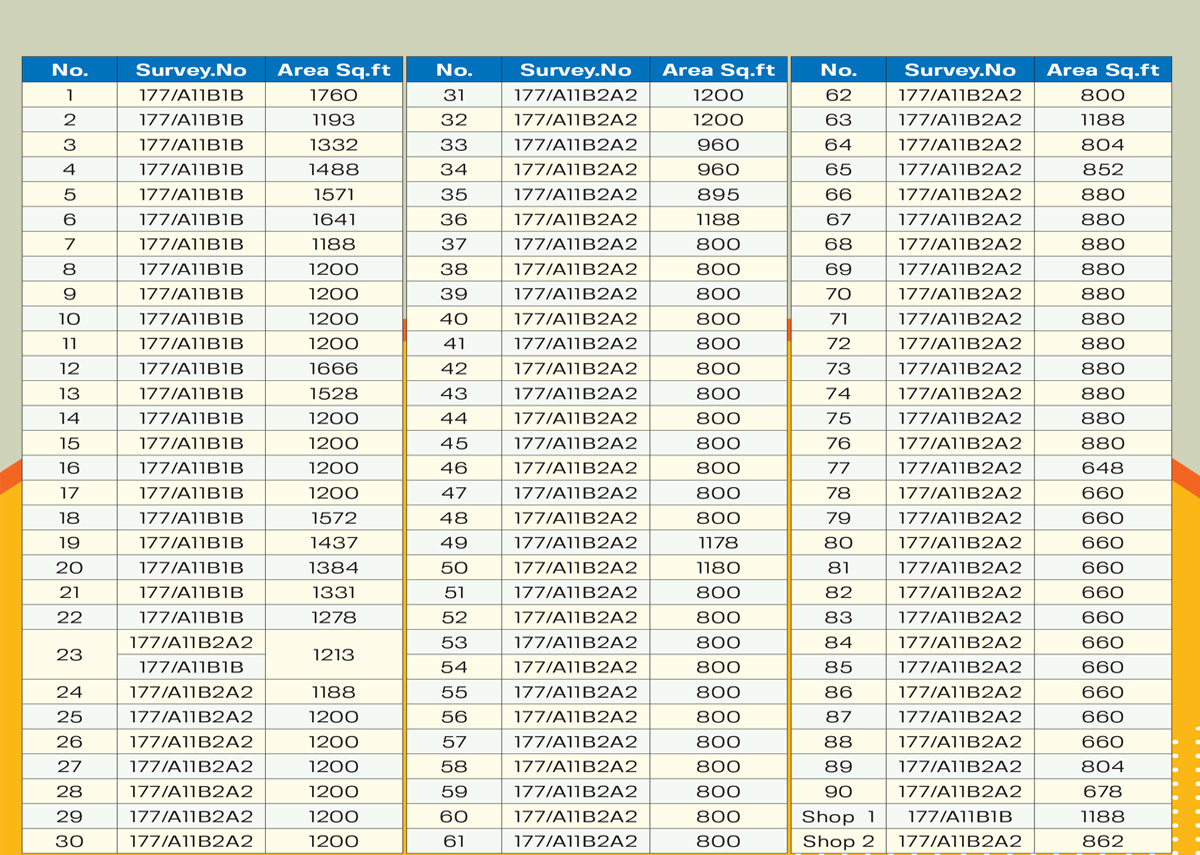Screen dimensions: 1200x855
Task: Select the survey number cell for plot 62
Action: click(960, 96)
